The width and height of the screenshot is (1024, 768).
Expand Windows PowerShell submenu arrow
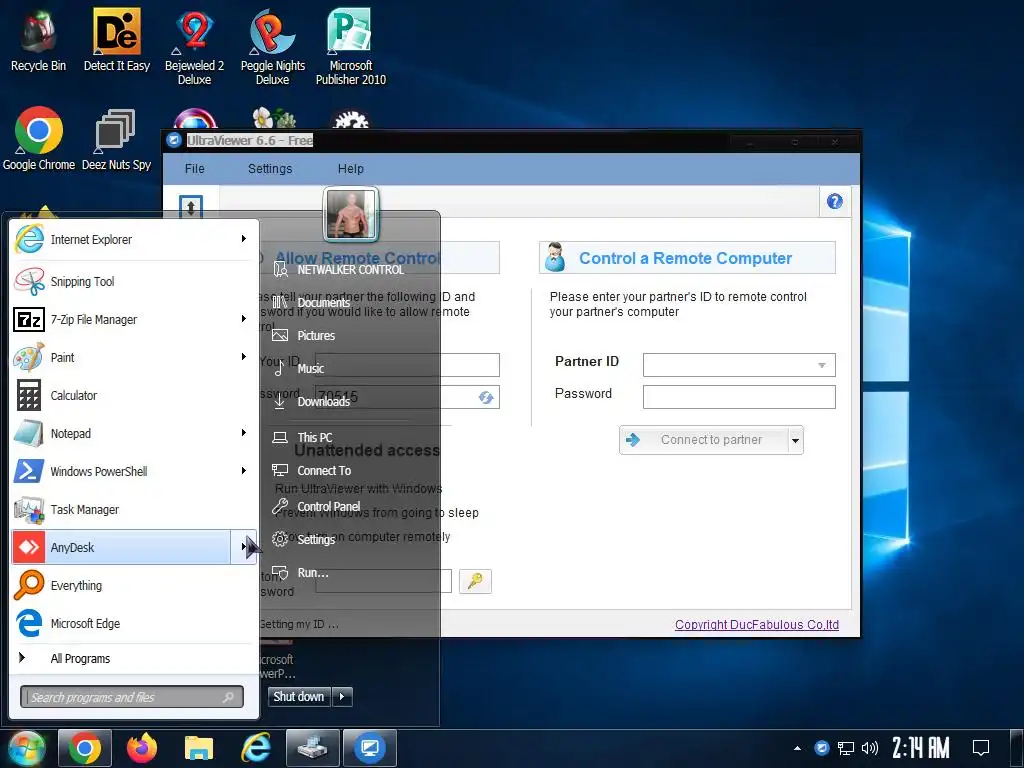pyautogui.click(x=244, y=470)
